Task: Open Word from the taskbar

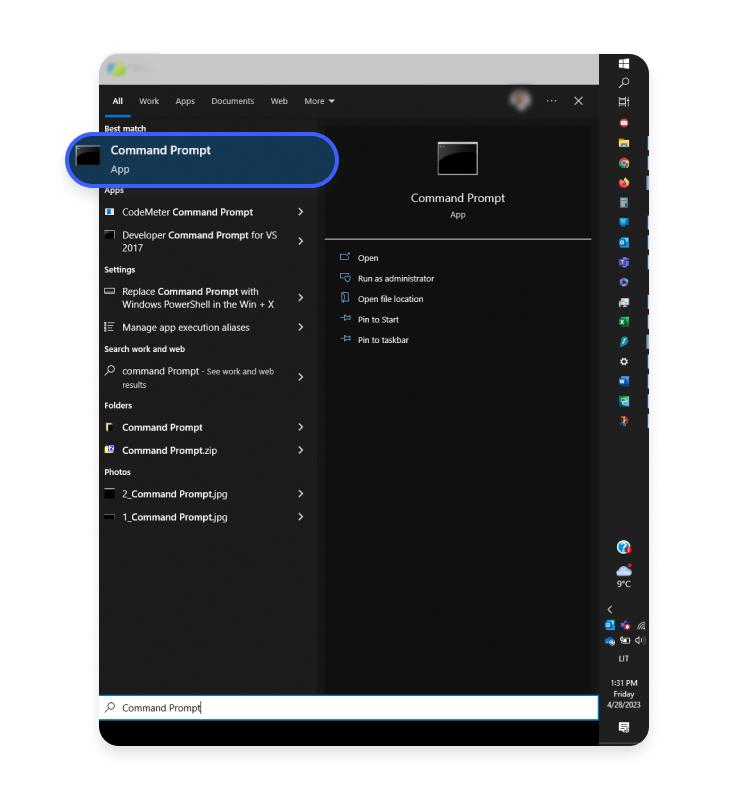Action: (623, 381)
